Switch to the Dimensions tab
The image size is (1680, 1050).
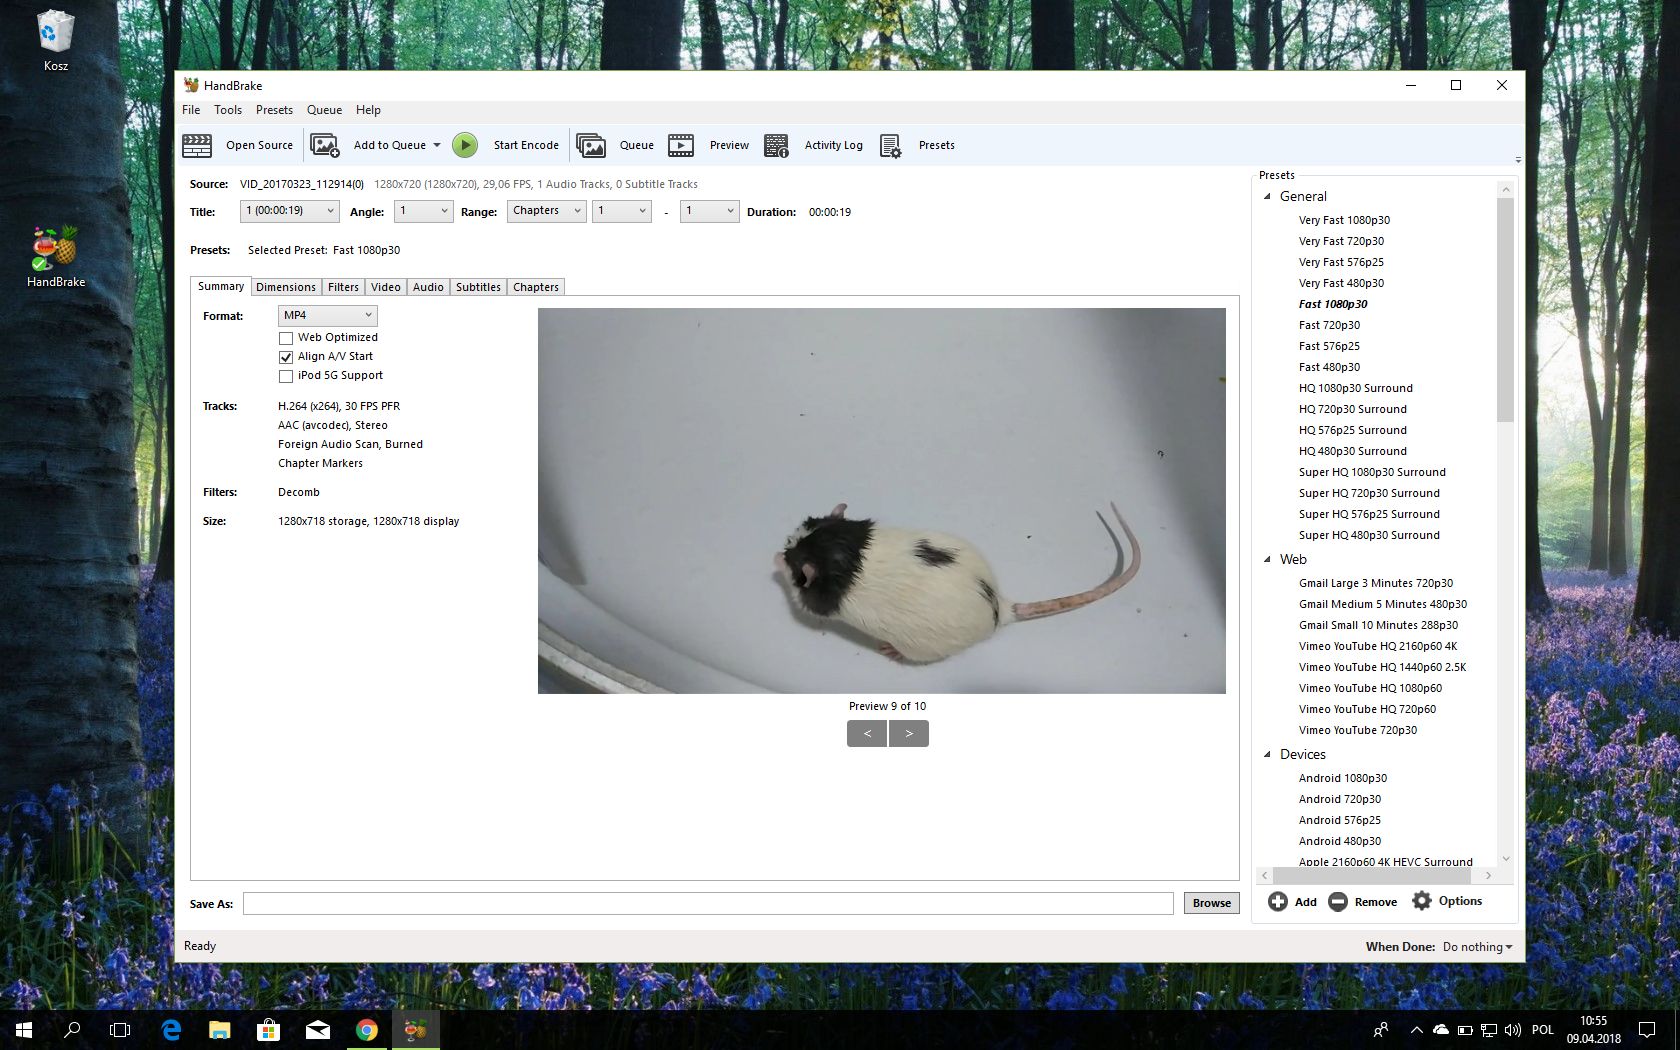pyautogui.click(x=285, y=287)
